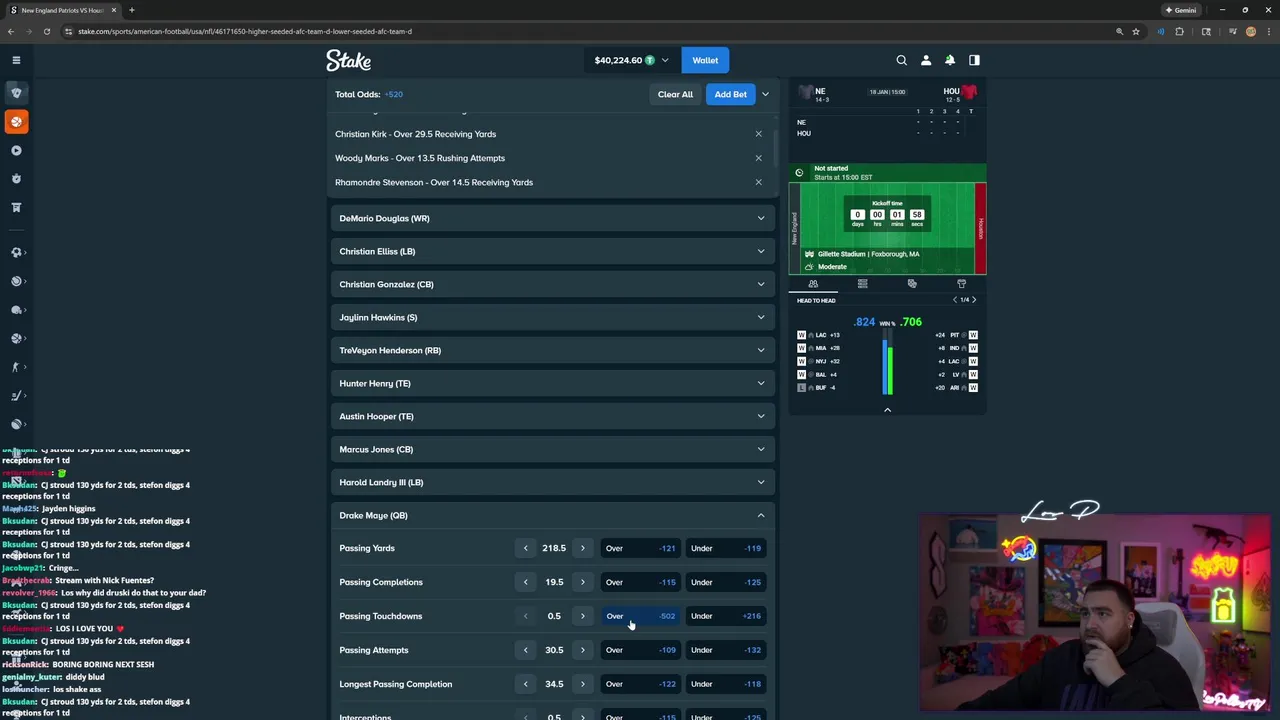Image resolution: width=1280 pixels, height=720 pixels.
Task: Select Under -125 for Passing Completions
Action: pyautogui.click(x=726, y=582)
